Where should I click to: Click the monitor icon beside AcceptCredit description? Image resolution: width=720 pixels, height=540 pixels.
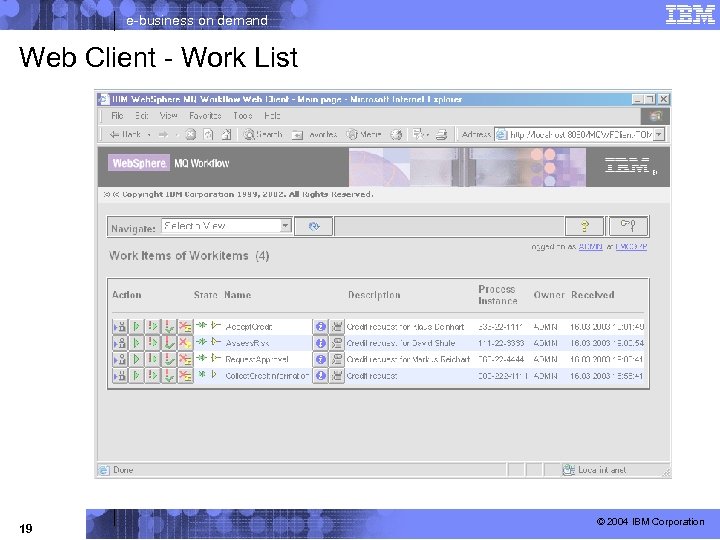point(337,326)
